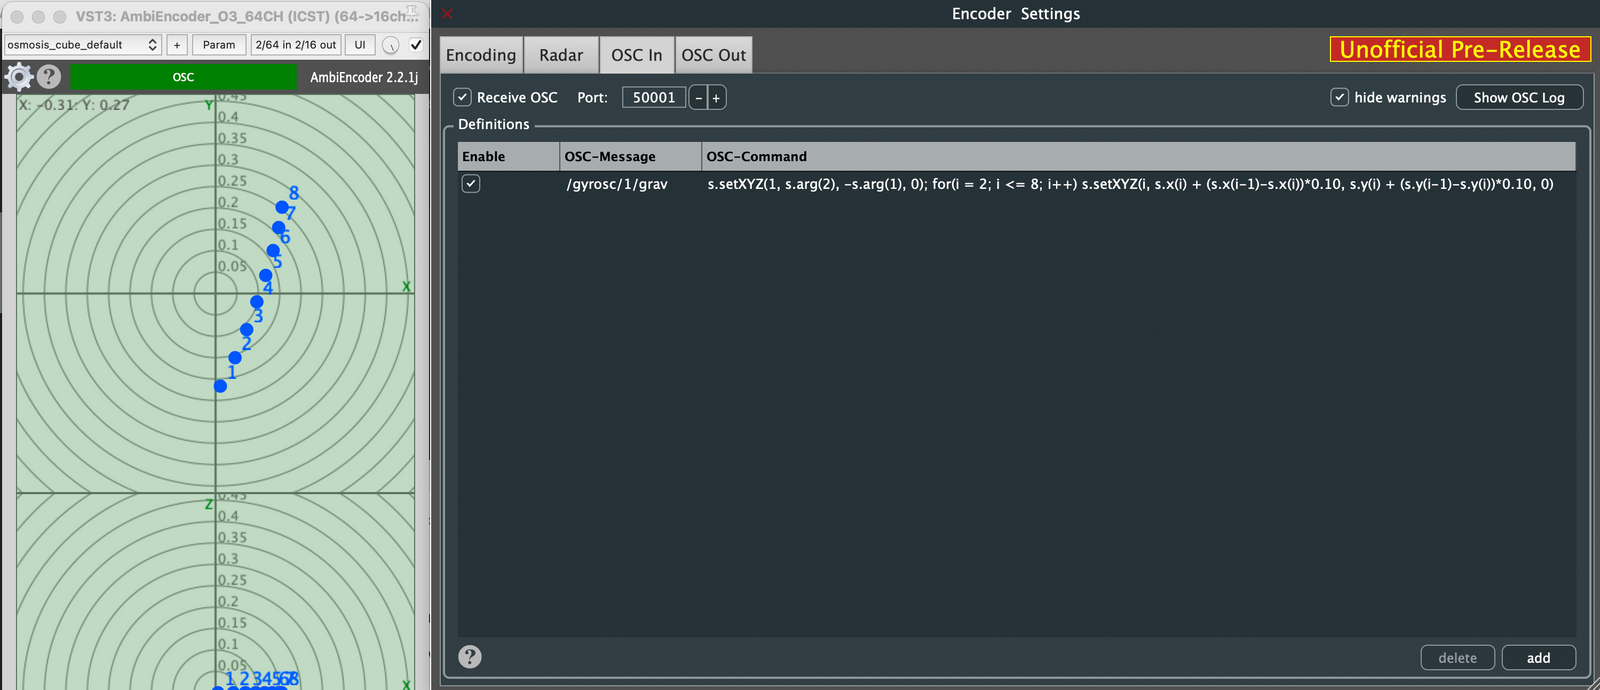
Task: Decrease OSC port with minus button
Action: (x=698, y=98)
